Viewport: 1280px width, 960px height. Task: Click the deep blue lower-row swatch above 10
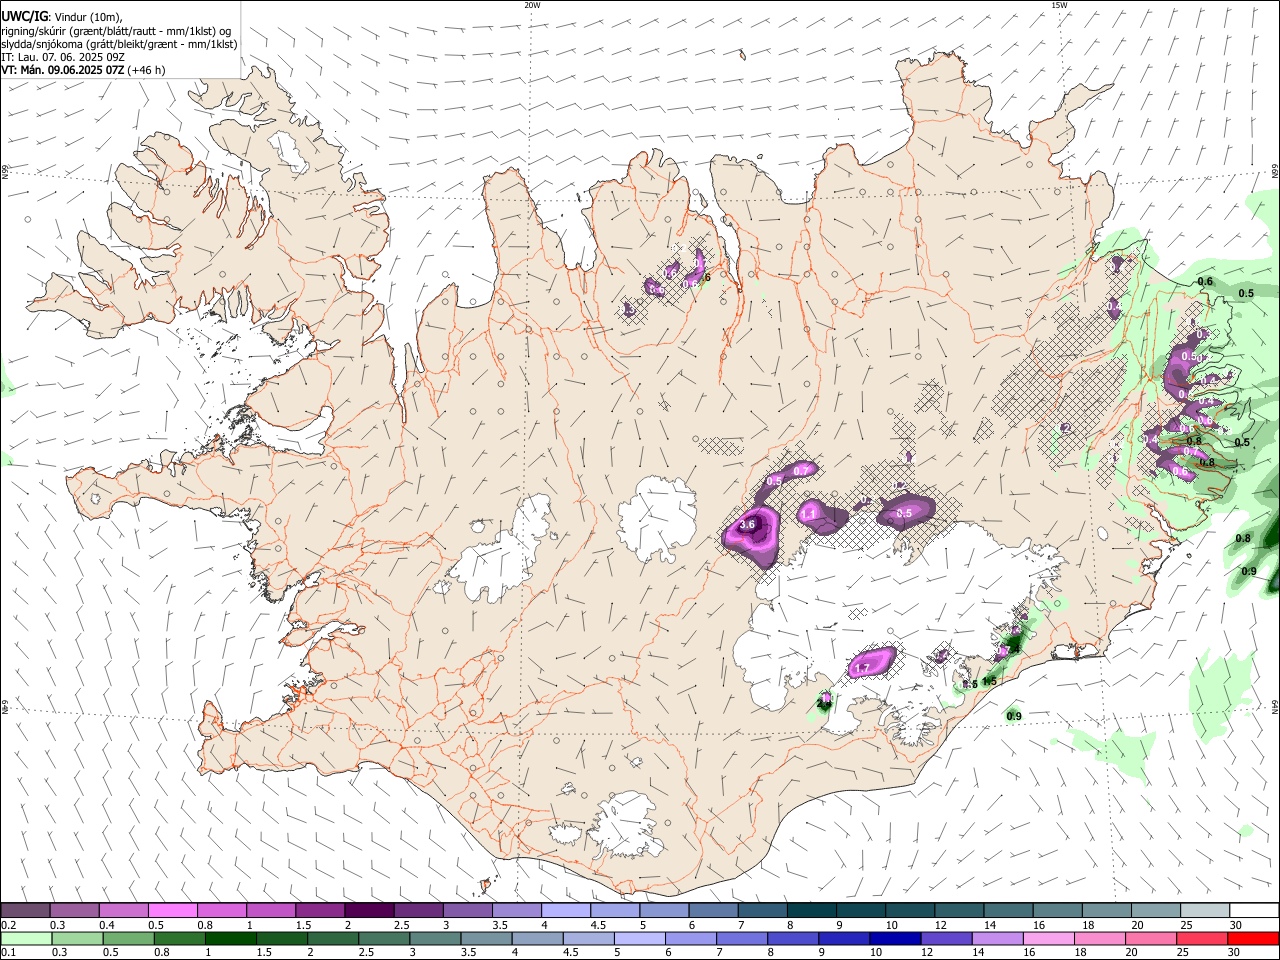895,938
